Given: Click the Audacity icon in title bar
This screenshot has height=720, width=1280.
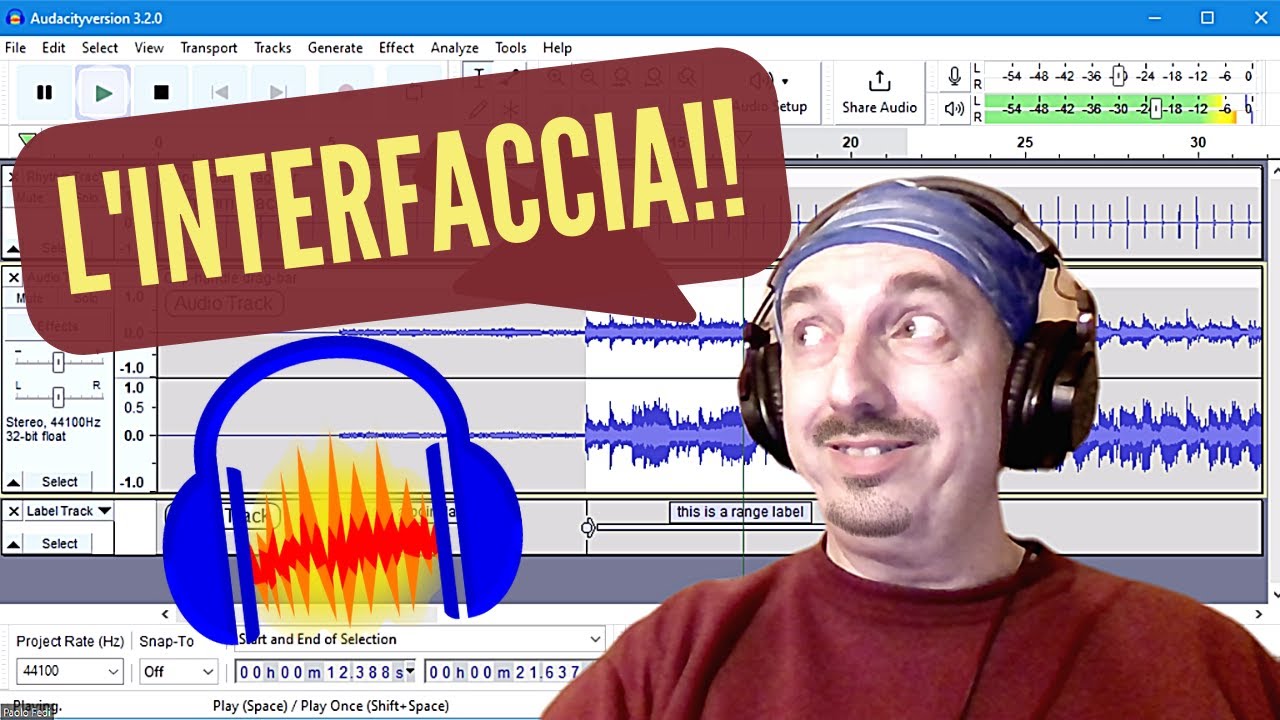Looking at the screenshot, I should (15, 18).
